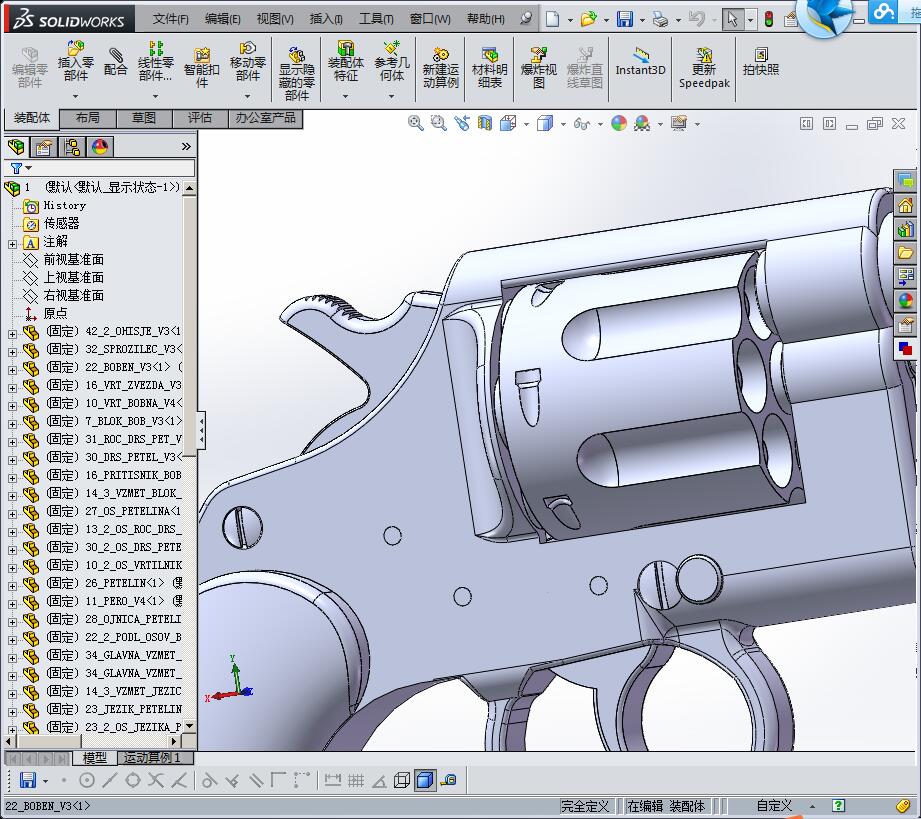Click the New Motion Study (新建运动算例) icon
This screenshot has height=819, width=921.
[x=440, y=60]
